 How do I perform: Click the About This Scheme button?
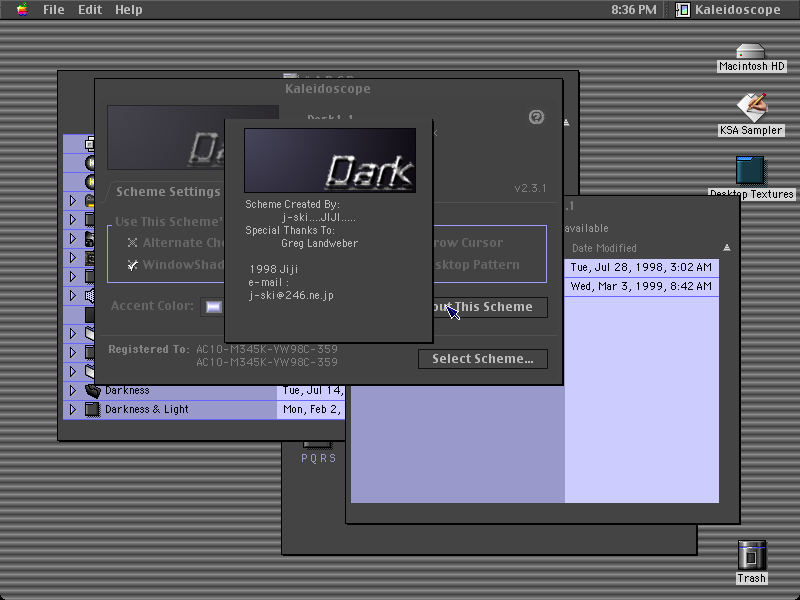[x=490, y=307]
